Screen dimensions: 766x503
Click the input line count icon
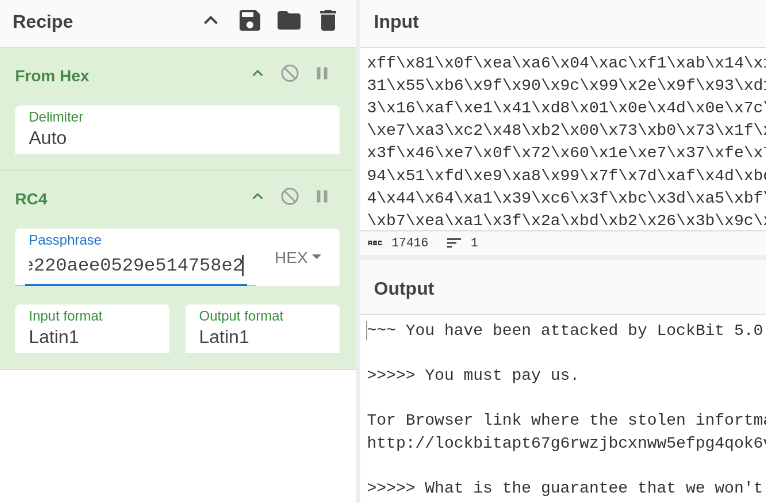[454, 243]
